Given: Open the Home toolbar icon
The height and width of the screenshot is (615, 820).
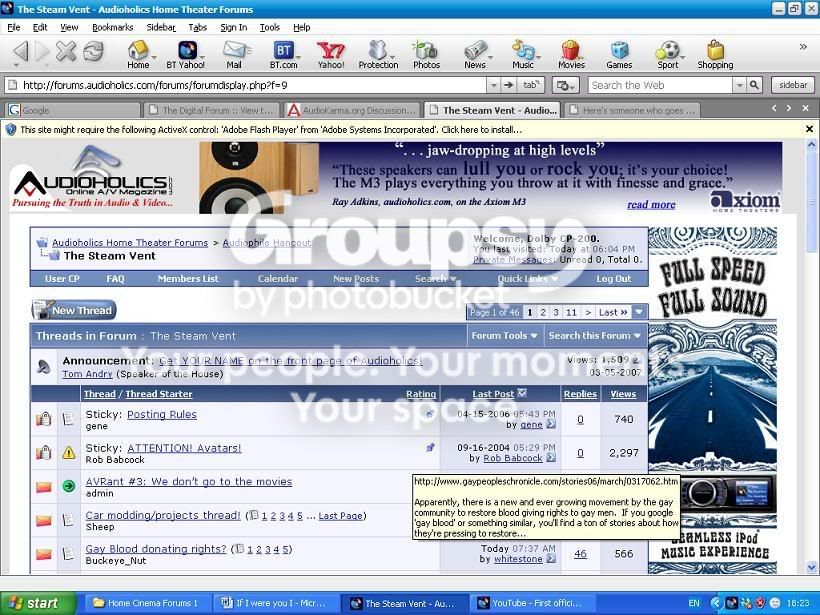Looking at the screenshot, I should (x=138, y=55).
